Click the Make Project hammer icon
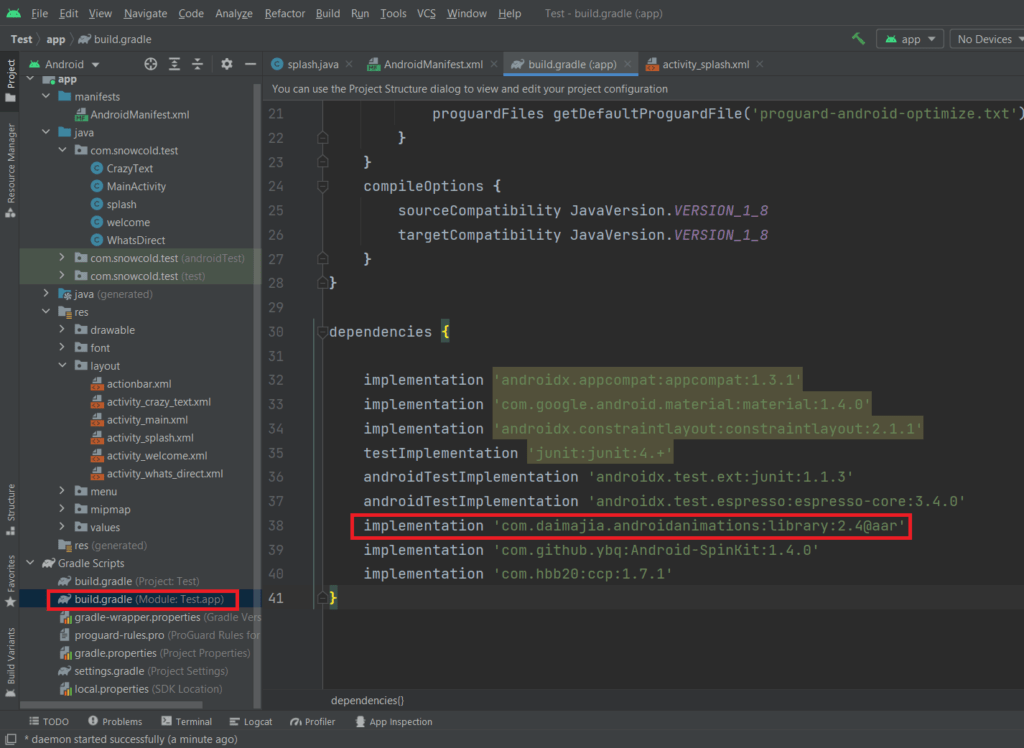This screenshot has height=748, width=1024. click(x=858, y=39)
